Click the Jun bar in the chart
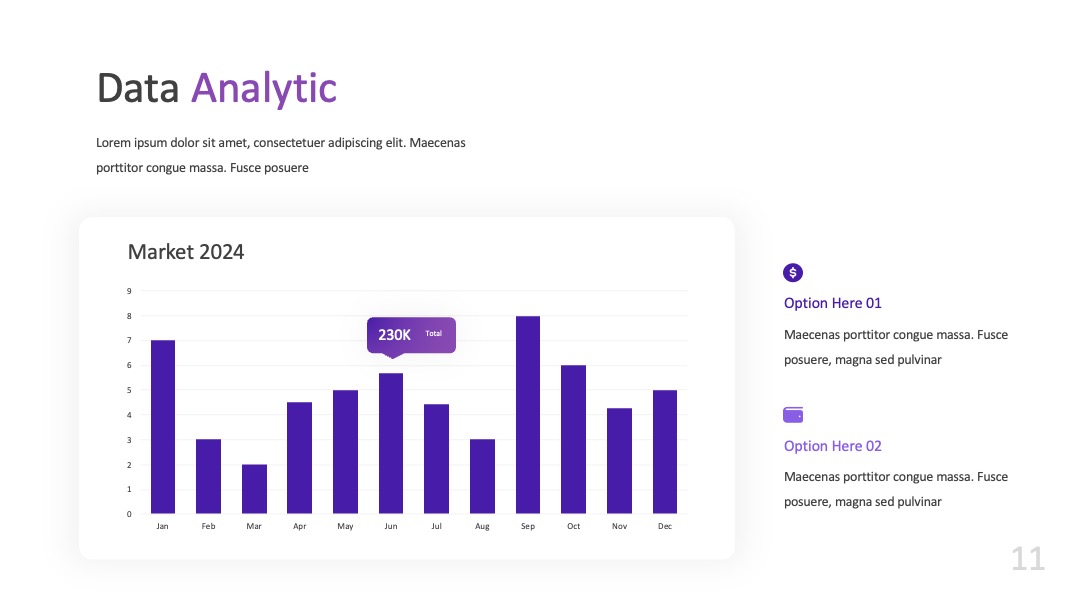The width and height of the screenshot is (1080, 608). [x=391, y=443]
